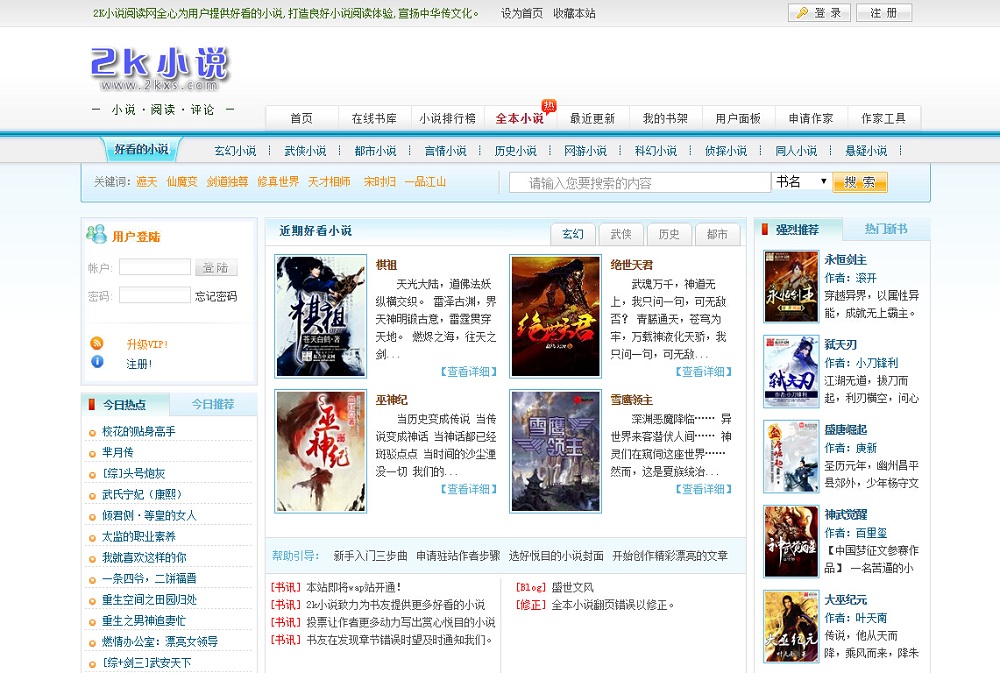Open the 大巫纪元 cover thumbnail
1000x673 pixels.
791,626
